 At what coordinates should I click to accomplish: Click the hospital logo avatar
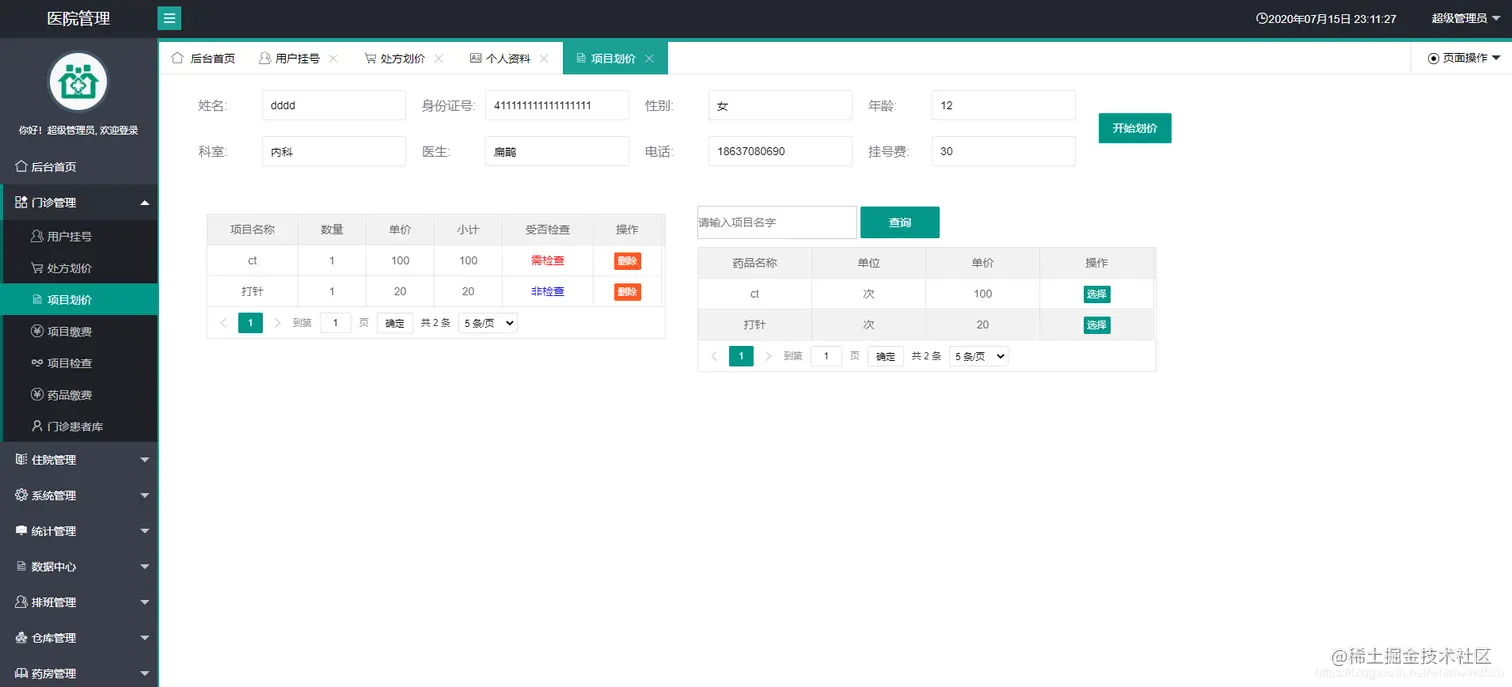78,83
